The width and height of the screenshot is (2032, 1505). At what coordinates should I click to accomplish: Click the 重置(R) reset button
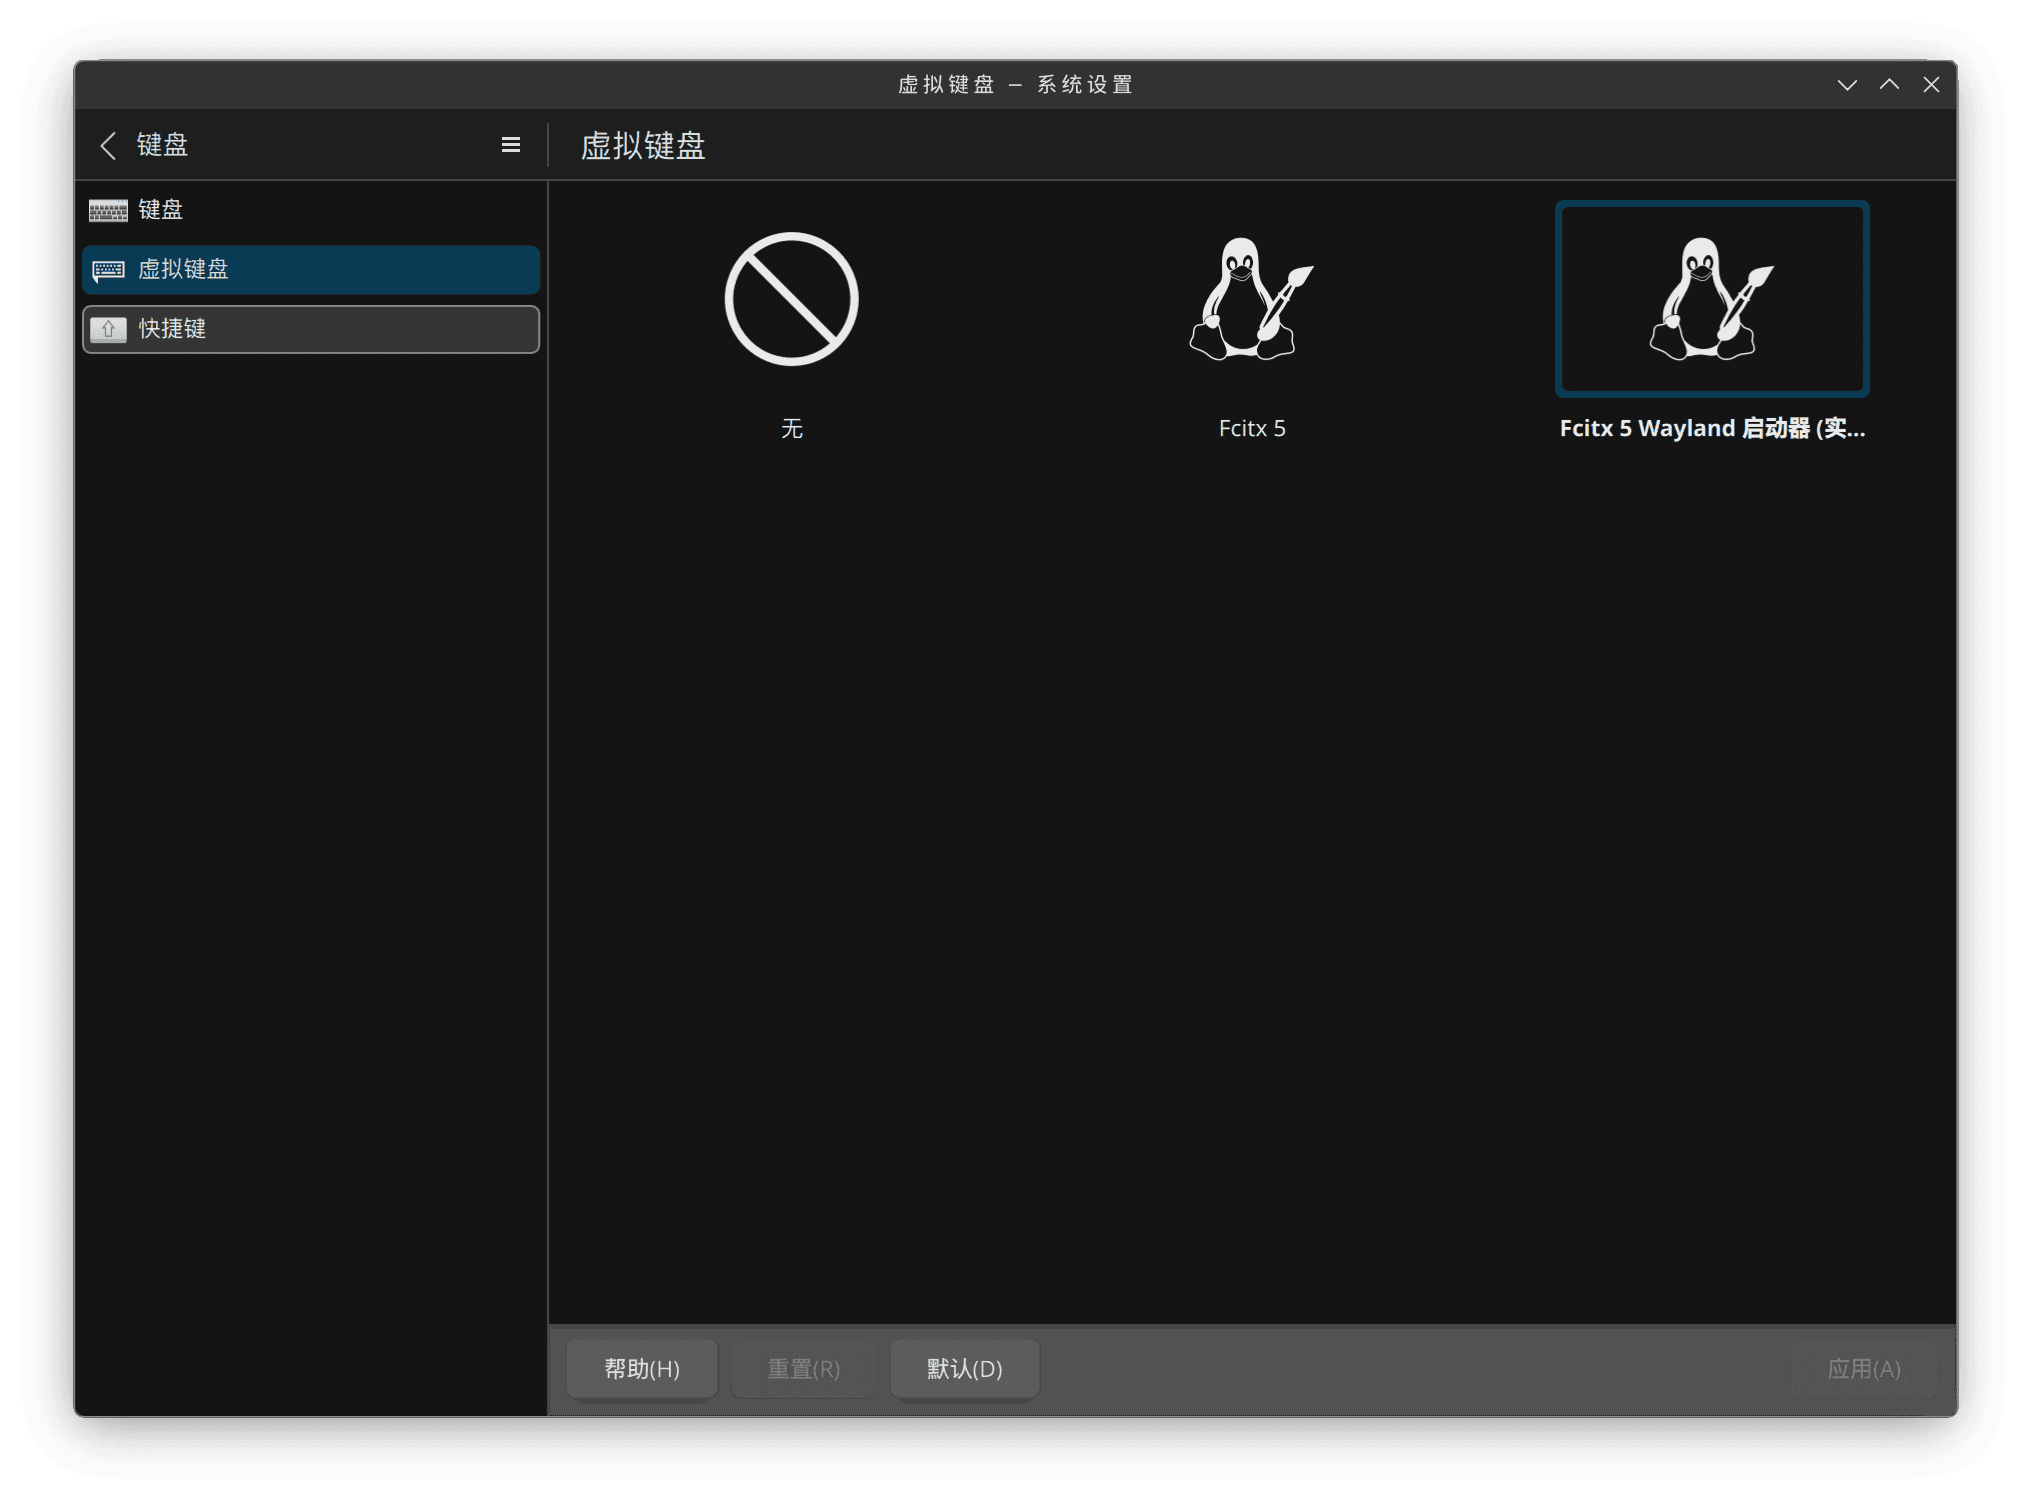(803, 1368)
